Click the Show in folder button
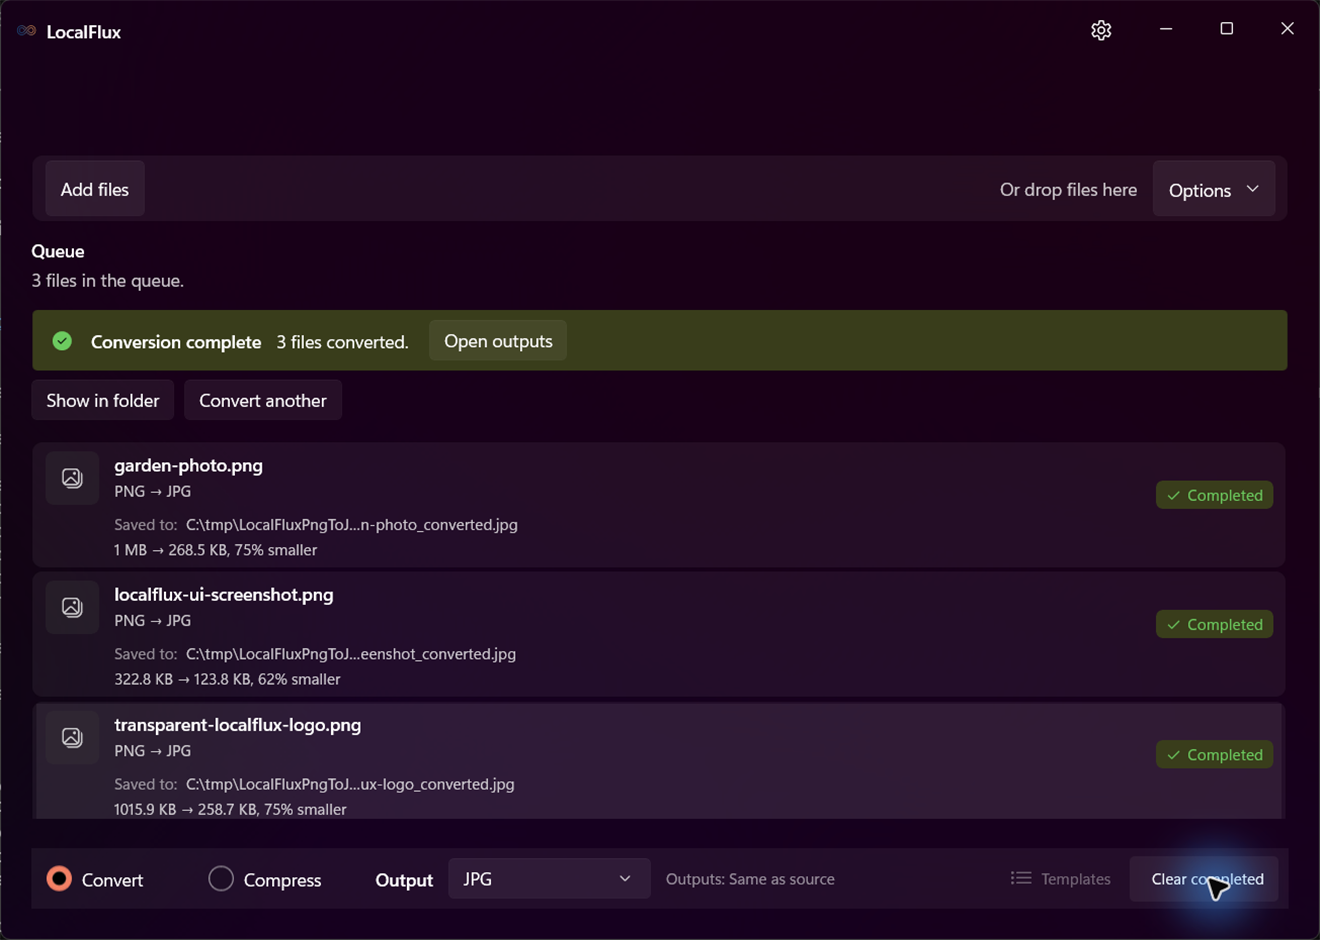The height and width of the screenshot is (940, 1320). 103,400
